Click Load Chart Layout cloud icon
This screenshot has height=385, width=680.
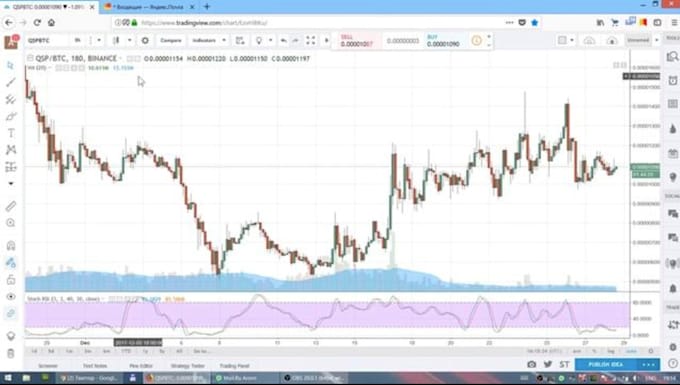pyautogui.click(x=589, y=40)
